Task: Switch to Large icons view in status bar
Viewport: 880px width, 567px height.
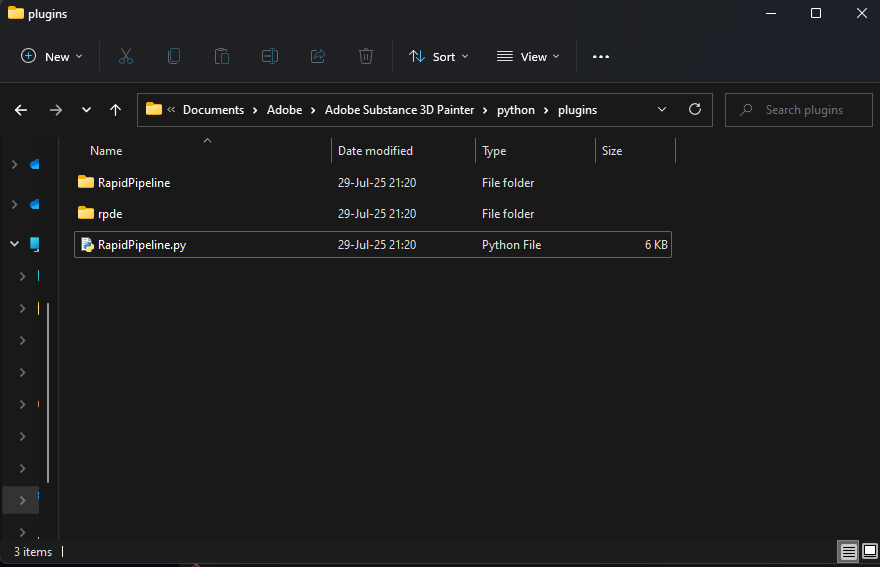Action: (869, 552)
